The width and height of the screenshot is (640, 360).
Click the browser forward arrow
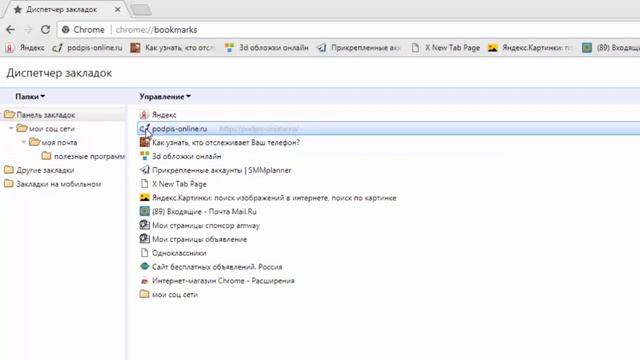(28, 29)
